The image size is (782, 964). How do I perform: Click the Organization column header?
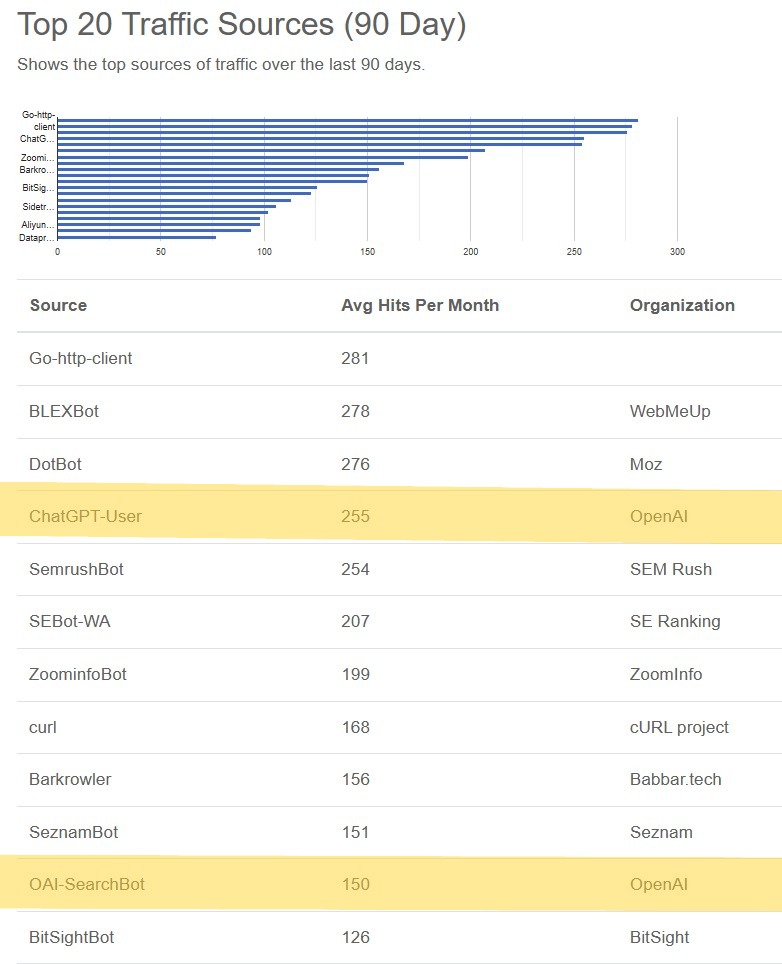682,306
